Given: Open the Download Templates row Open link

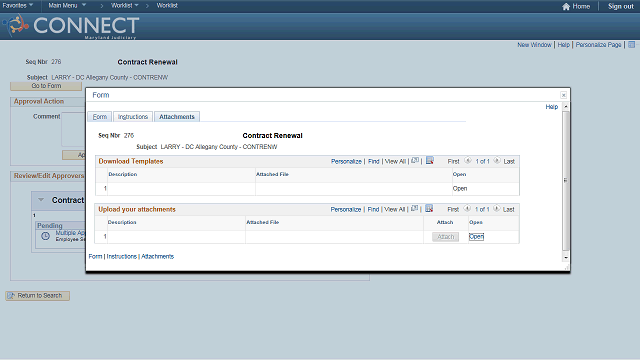Looking at the screenshot, I should click(x=460, y=189).
